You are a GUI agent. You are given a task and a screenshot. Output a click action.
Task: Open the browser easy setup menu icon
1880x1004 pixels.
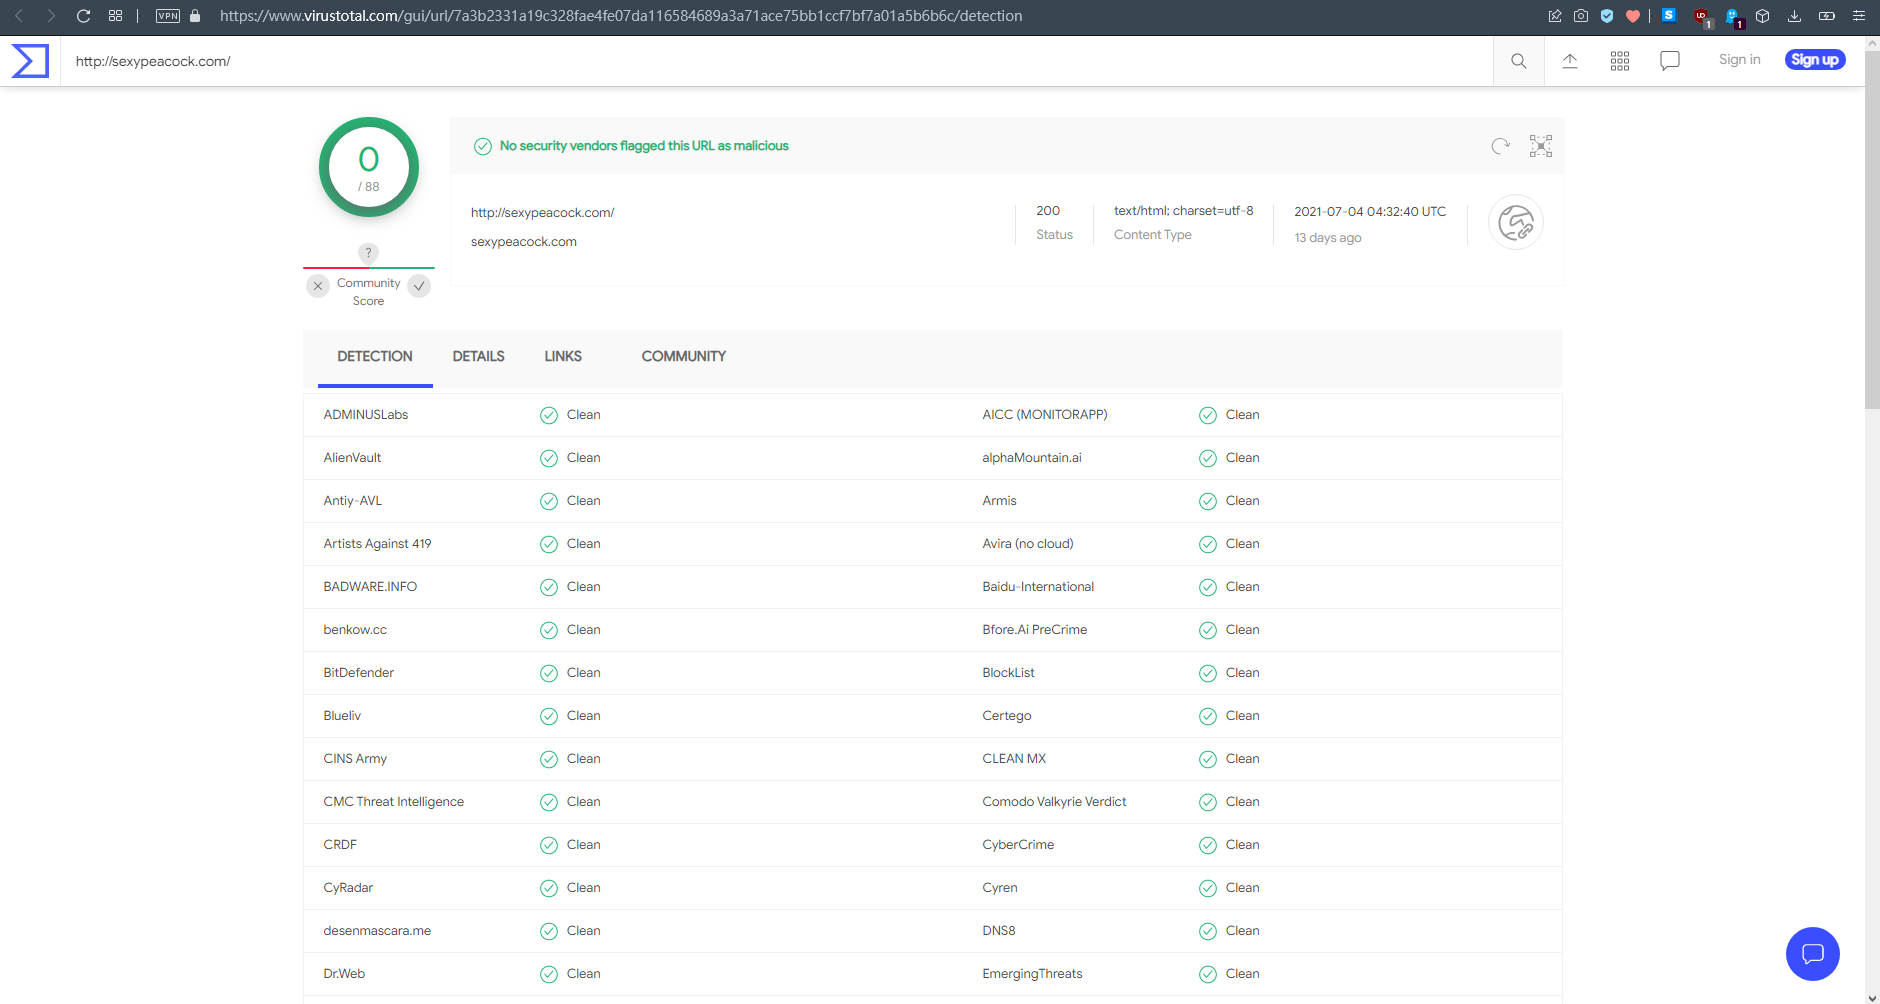coord(1859,16)
